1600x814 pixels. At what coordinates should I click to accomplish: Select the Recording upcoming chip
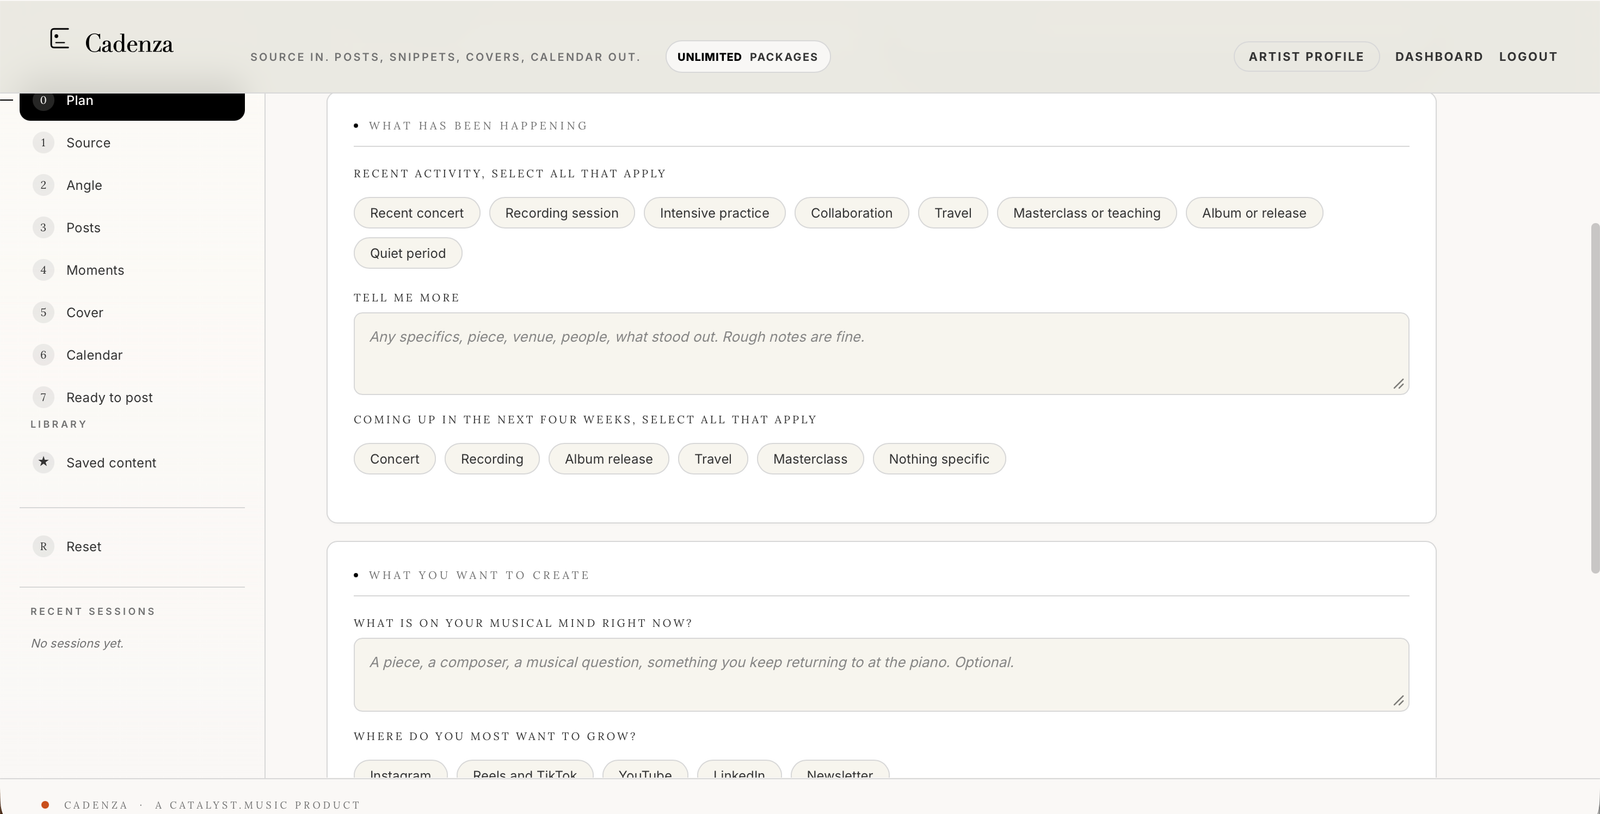(492, 459)
